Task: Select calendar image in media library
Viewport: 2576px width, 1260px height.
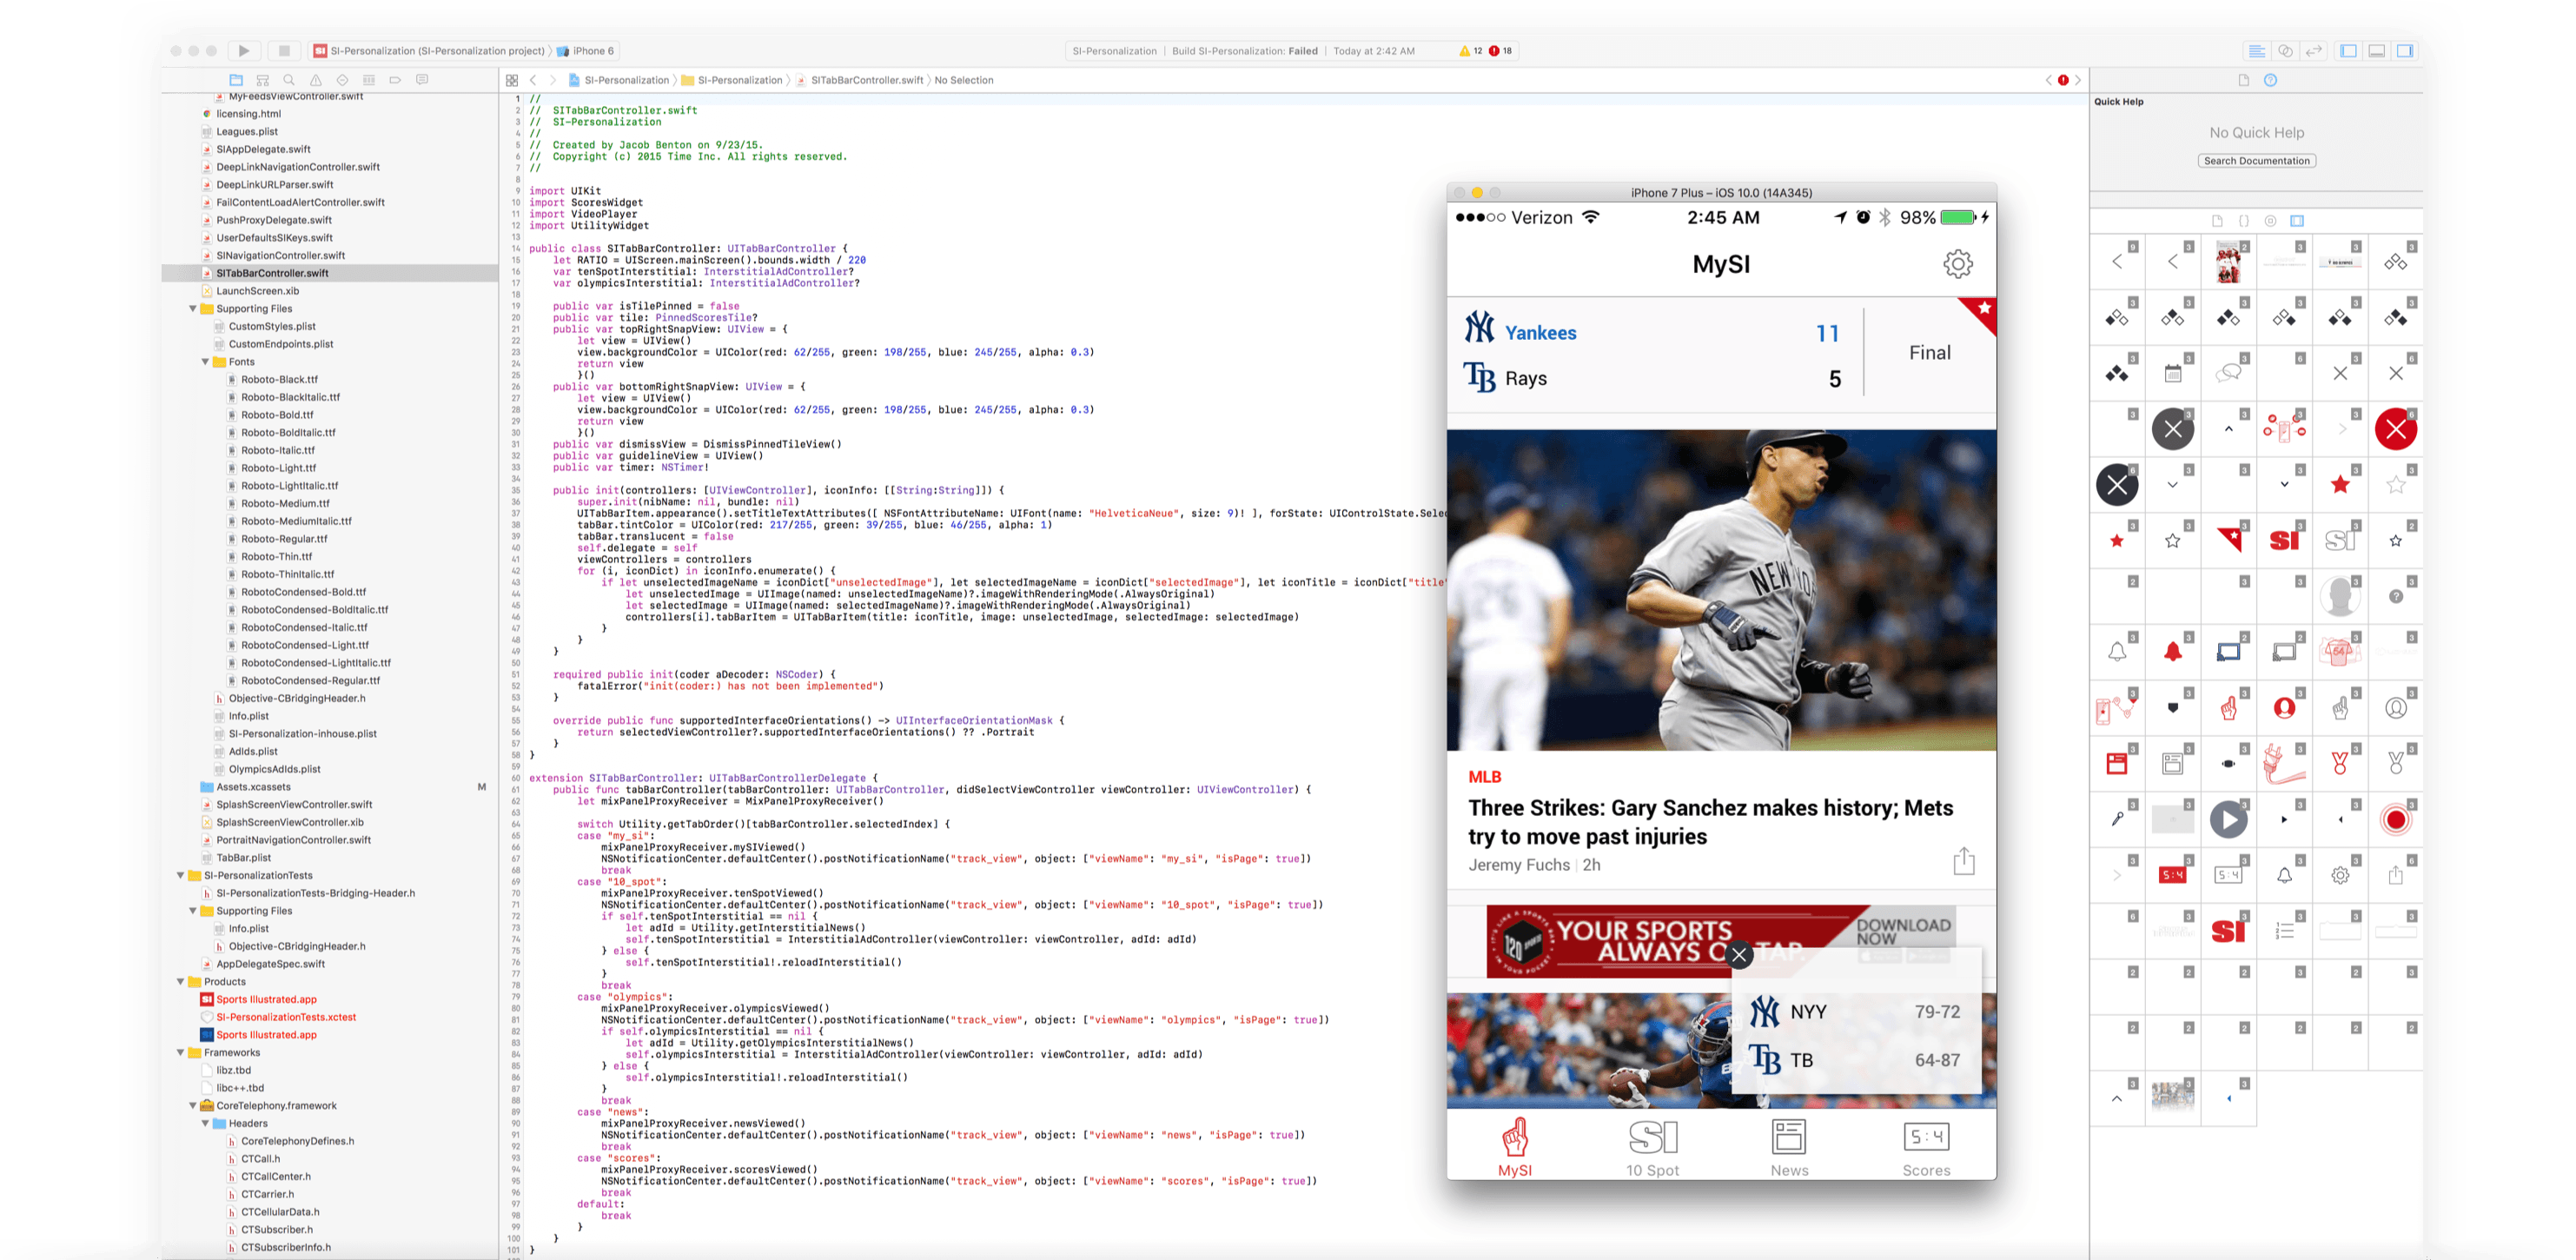Action: (2173, 374)
